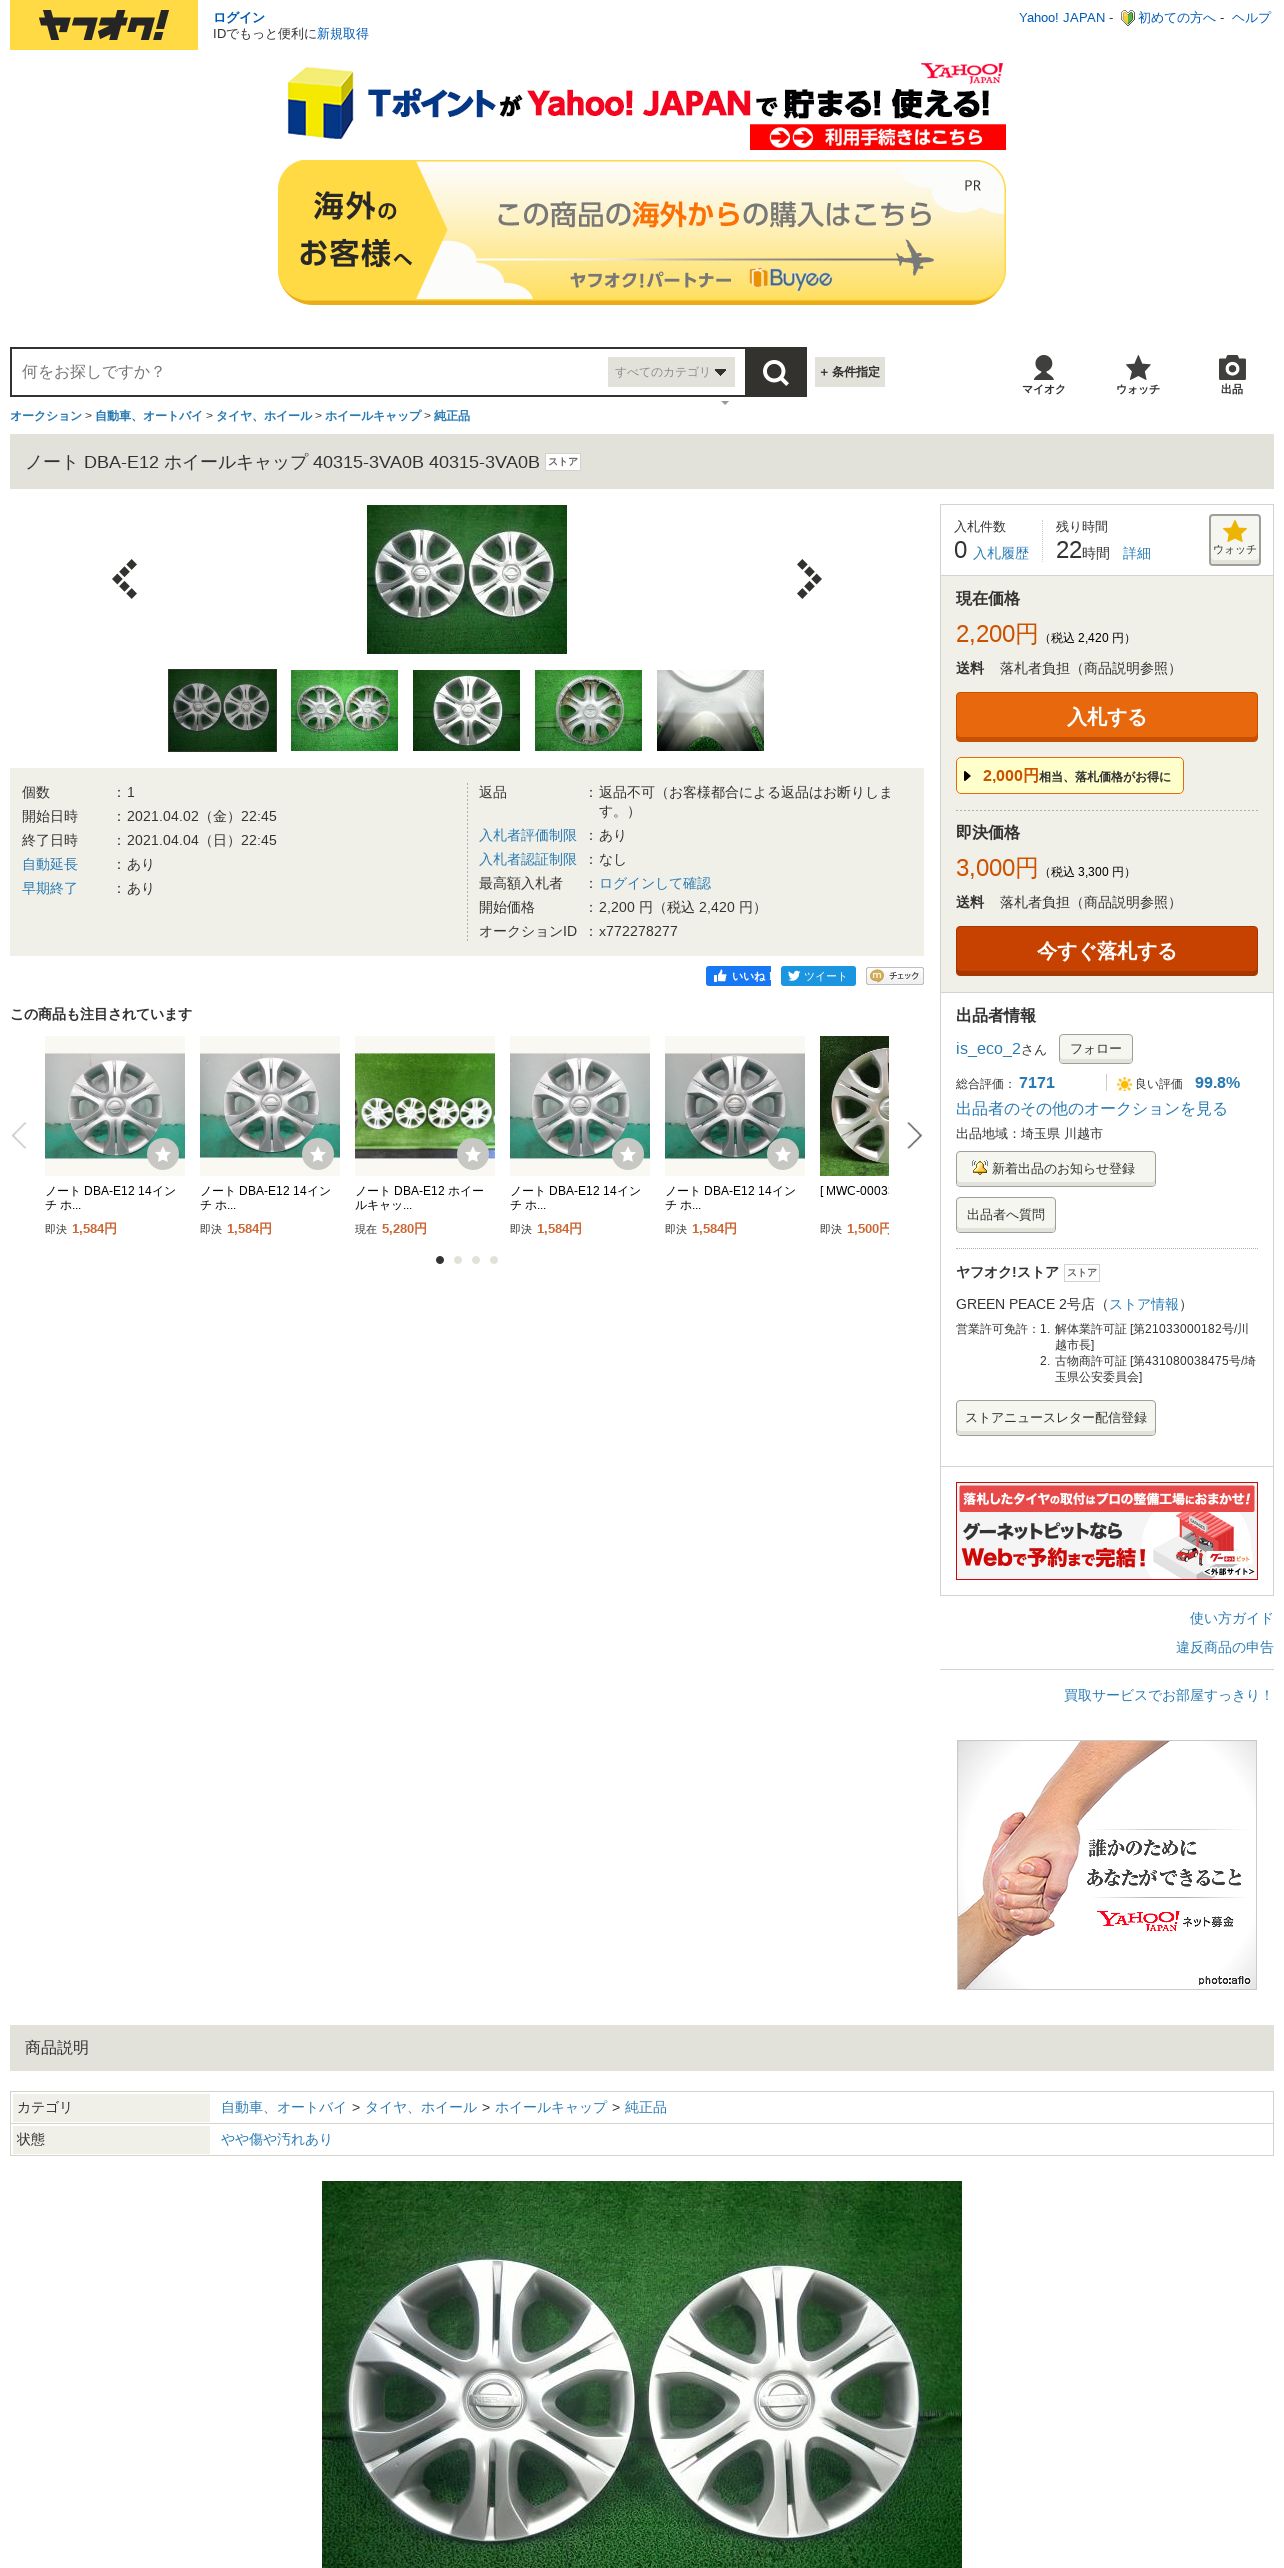The image size is (1284, 2568).
Task: Go to second page dot of recommendations carousel
Action: click(458, 1260)
